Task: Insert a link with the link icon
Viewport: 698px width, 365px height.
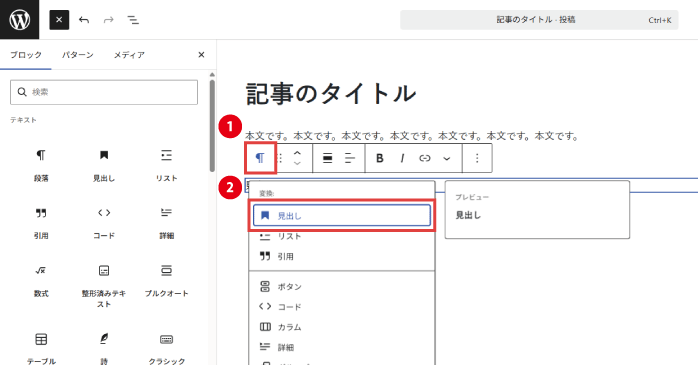Action: tap(425, 158)
